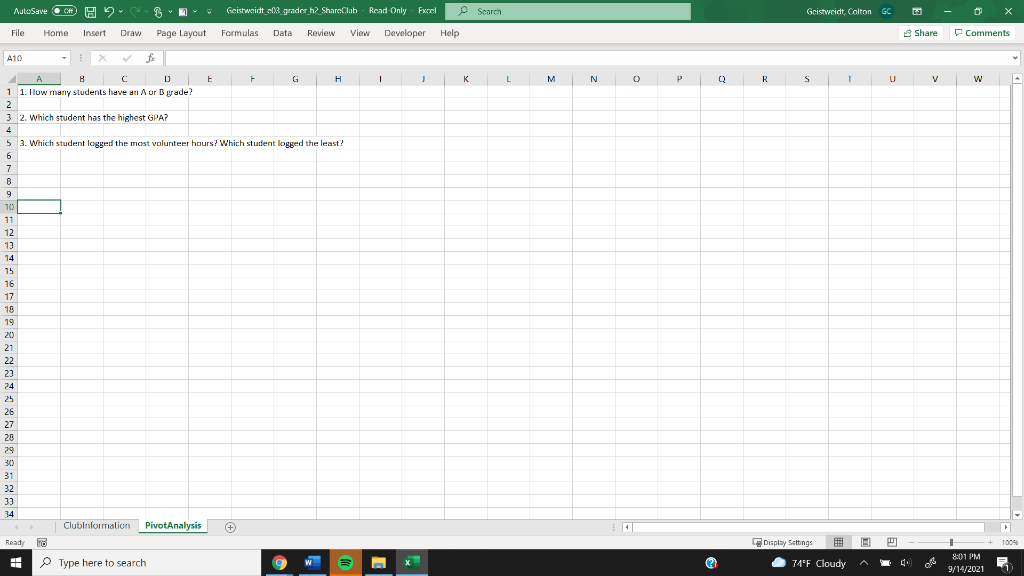Click the Insert Function fx icon
The height and width of the screenshot is (576, 1024).
149,56
